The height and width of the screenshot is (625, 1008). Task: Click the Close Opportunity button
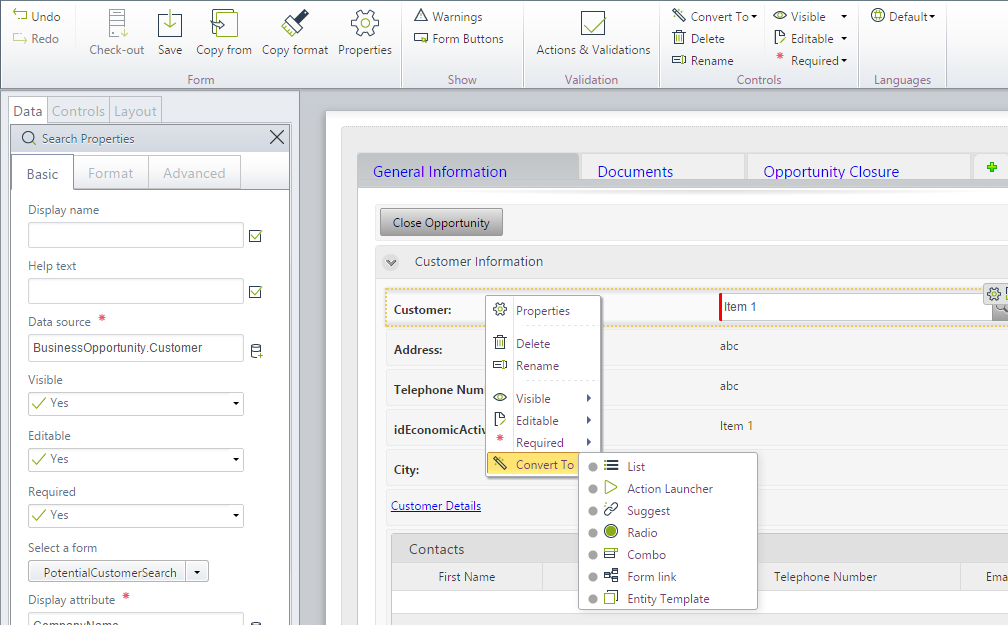point(441,222)
